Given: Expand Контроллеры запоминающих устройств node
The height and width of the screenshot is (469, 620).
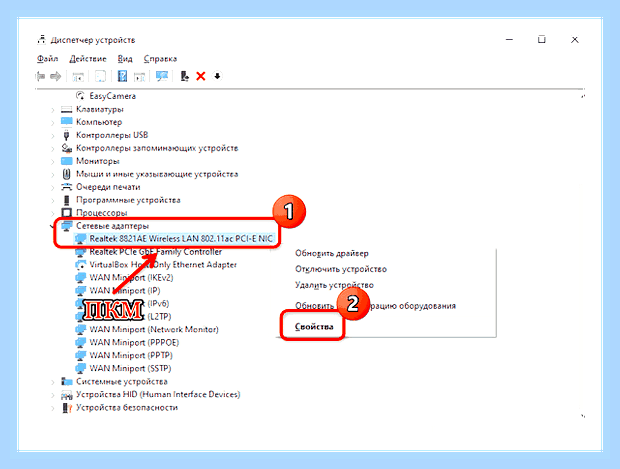Looking at the screenshot, I should click(x=53, y=148).
